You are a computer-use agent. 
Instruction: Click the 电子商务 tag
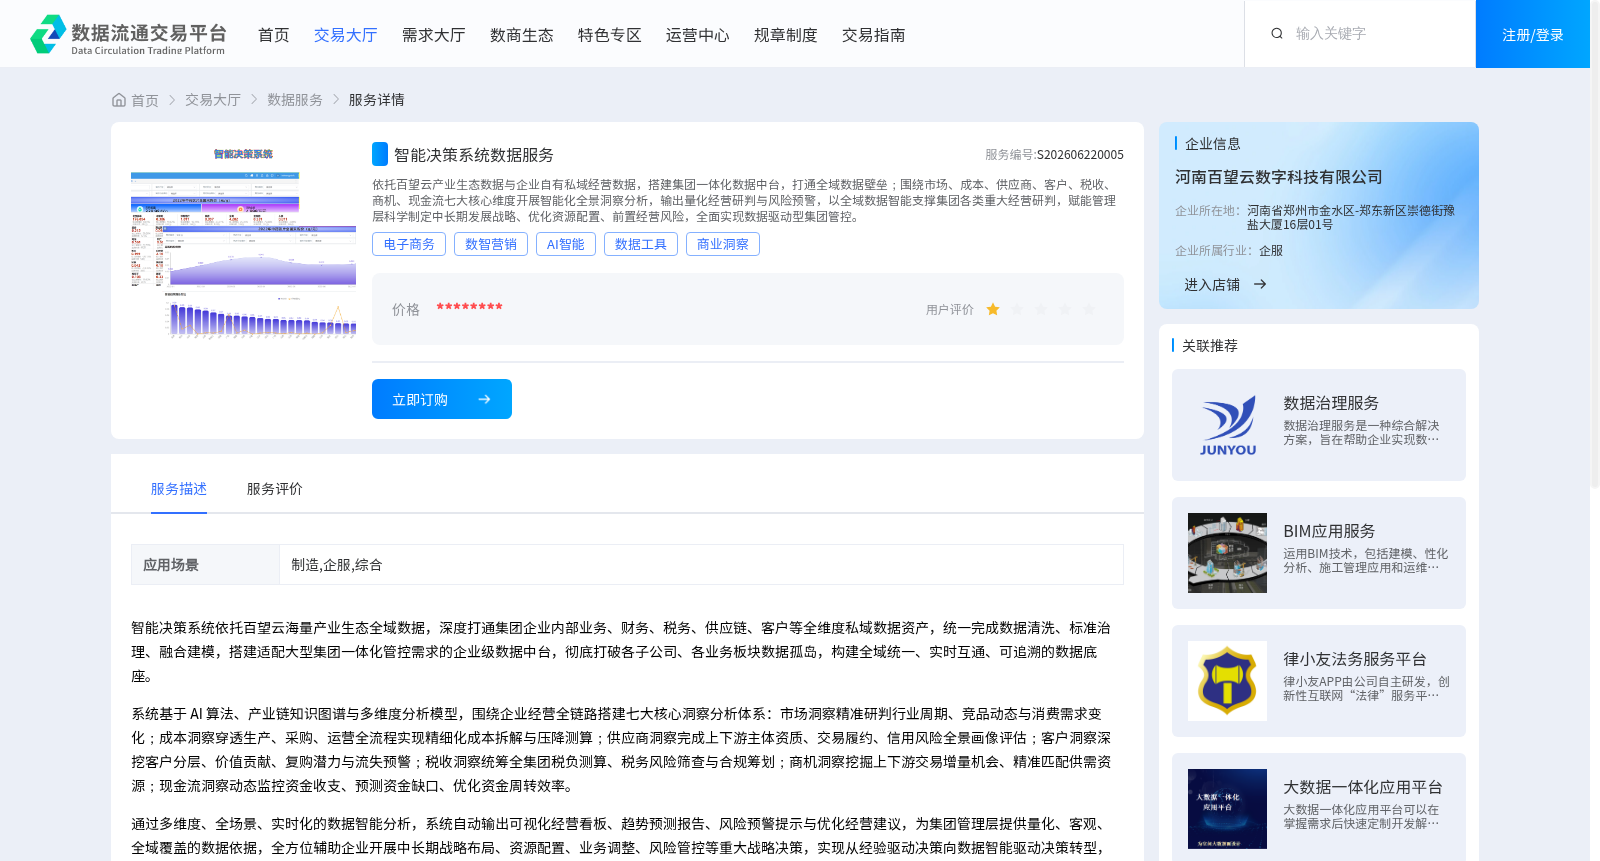(x=409, y=244)
